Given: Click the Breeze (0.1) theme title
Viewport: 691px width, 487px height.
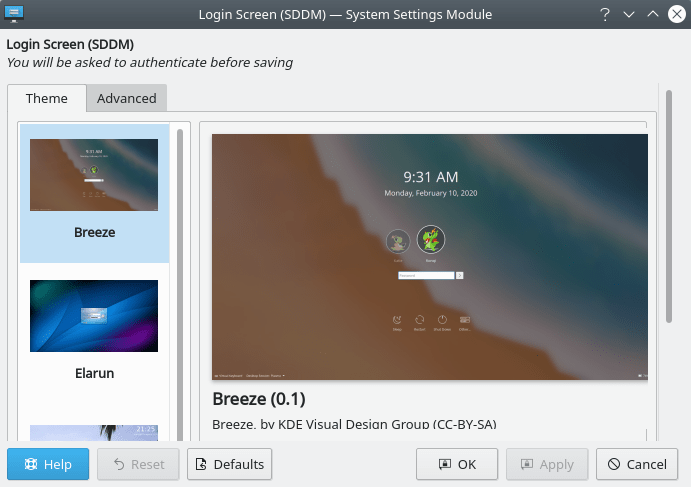Looking at the screenshot, I should 259,399.
